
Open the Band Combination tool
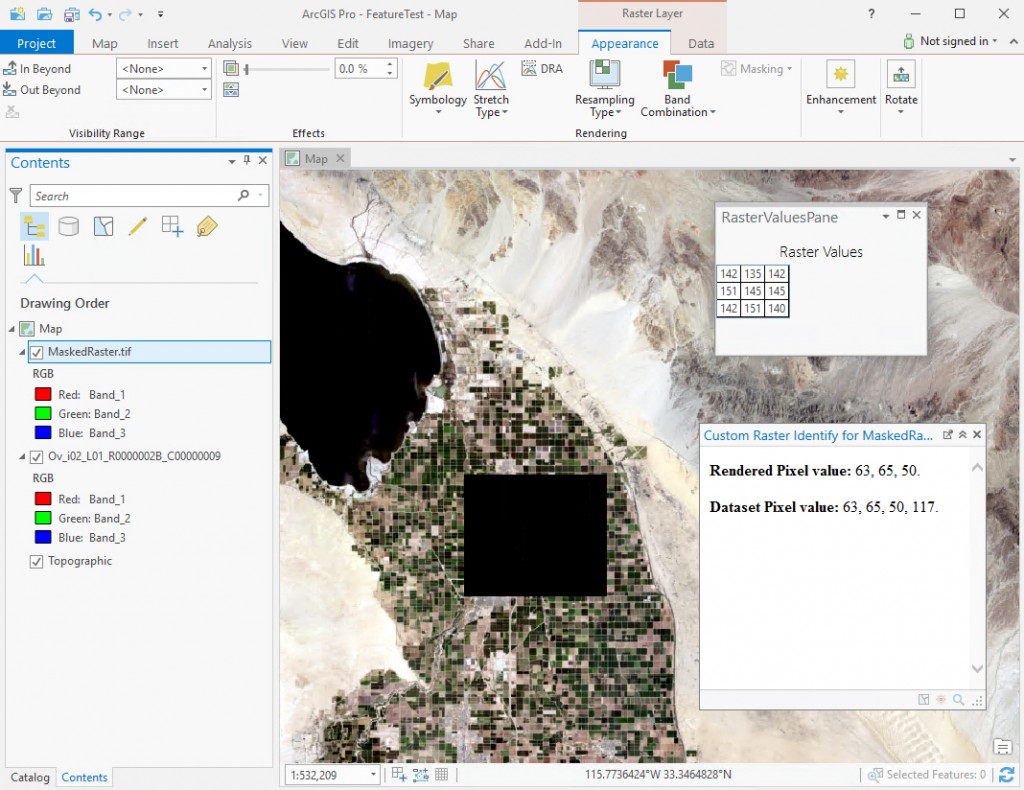click(677, 74)
